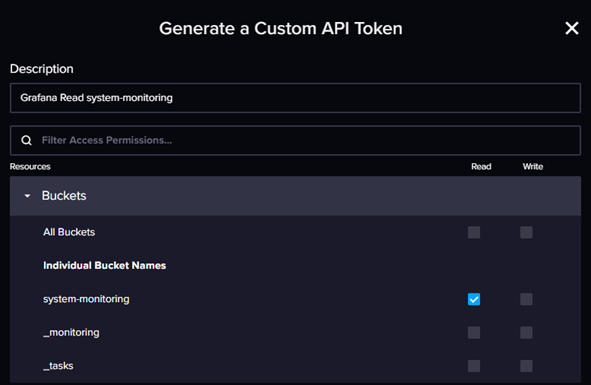Click the Read column header
This screenshot has height=385, width=591.
(x=481, y=167)
